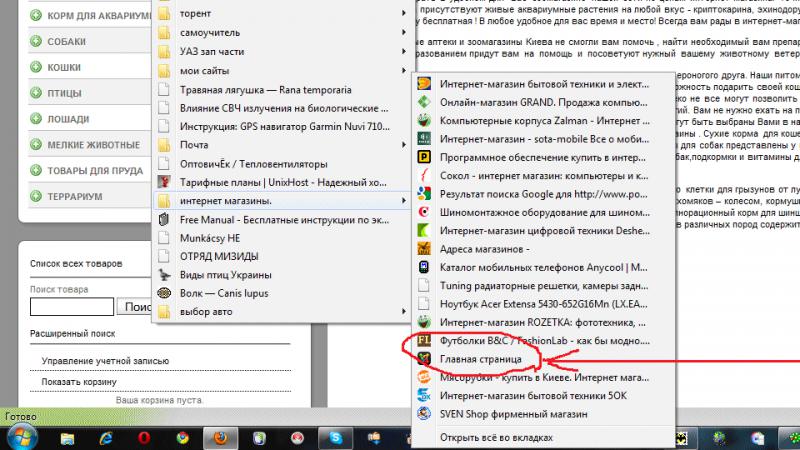
Task: Click the green plus beside КОШКИ
Action: [36, 67]
